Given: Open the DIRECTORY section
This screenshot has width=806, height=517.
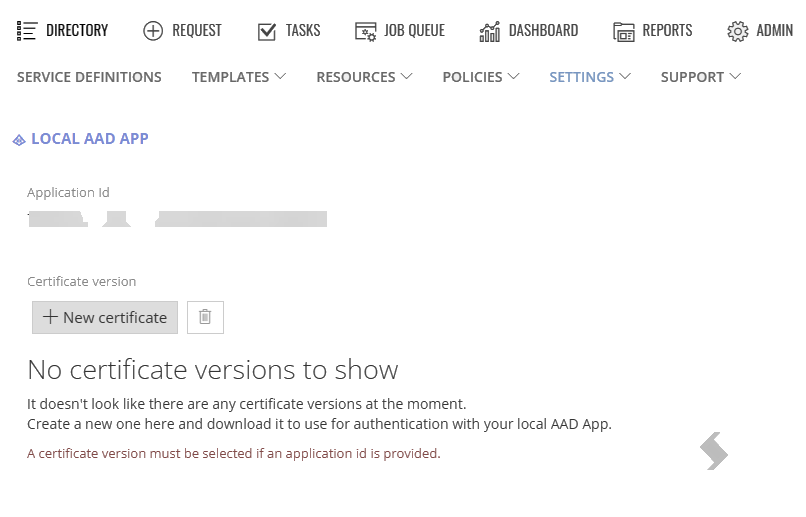Looking at the screenshot, I should point(77,31).
